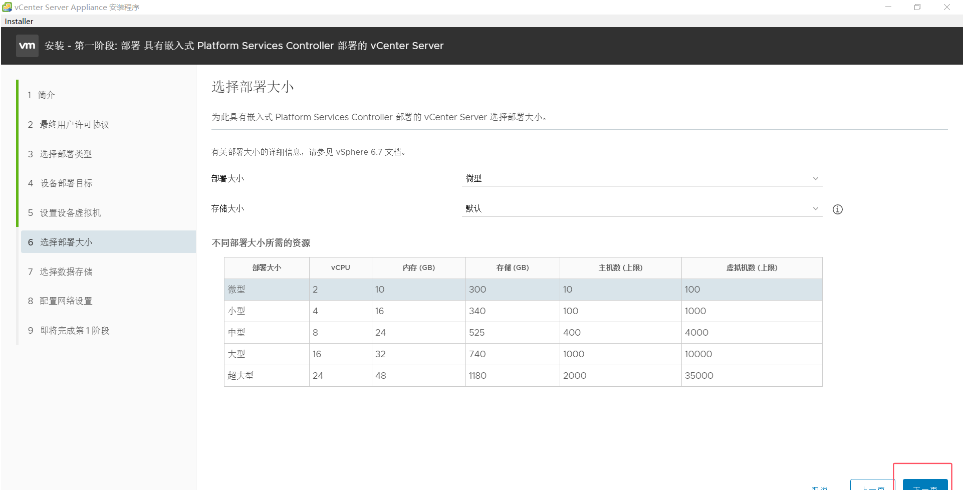Click host limit 400 cell

(x=572, y=332)
